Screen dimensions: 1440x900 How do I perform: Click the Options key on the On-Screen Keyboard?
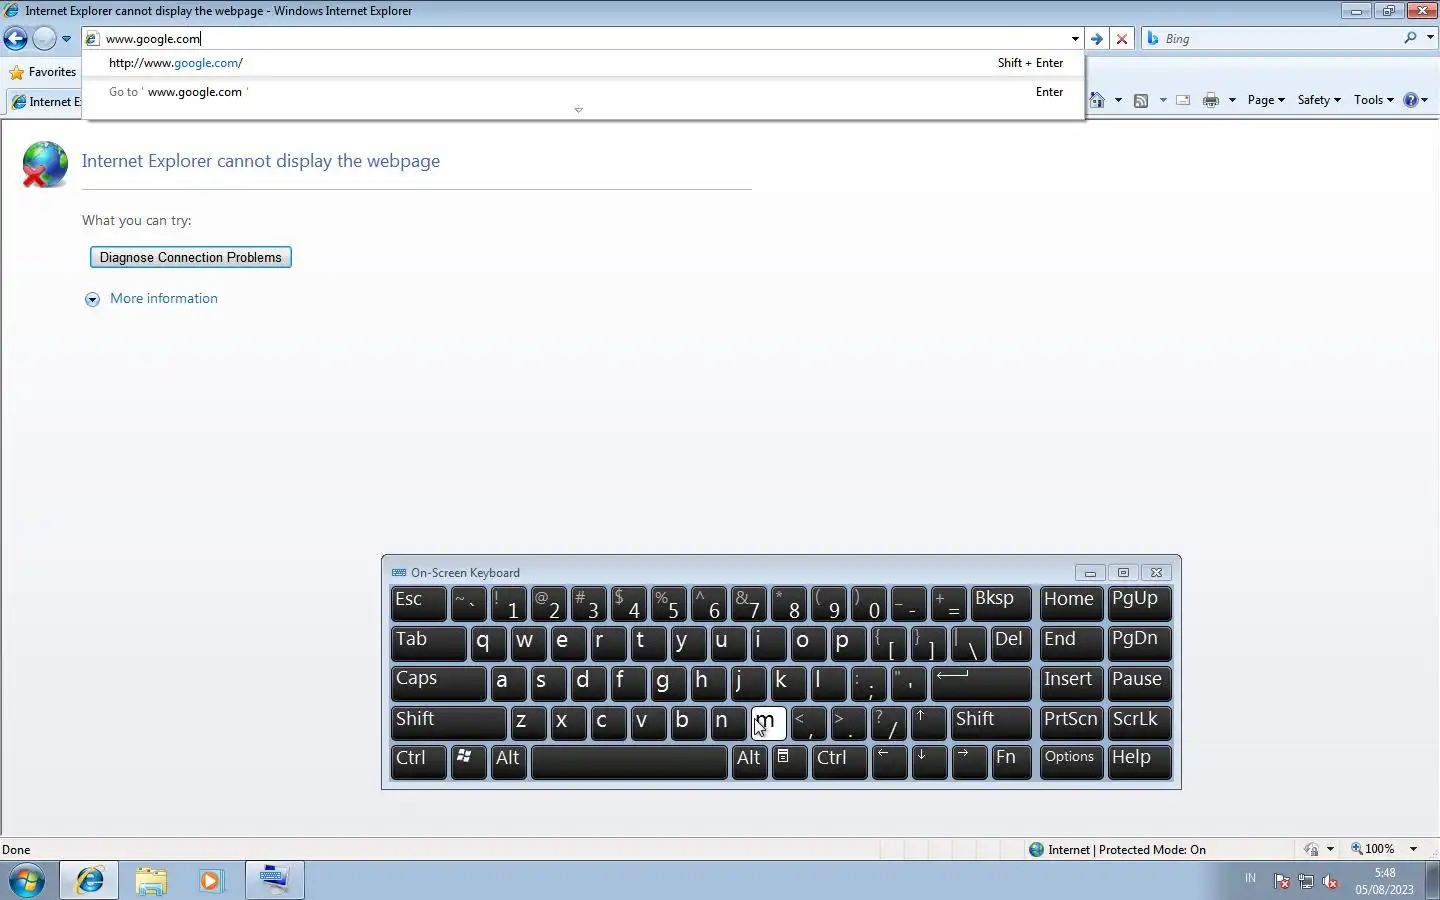(x=1071, y=762)
